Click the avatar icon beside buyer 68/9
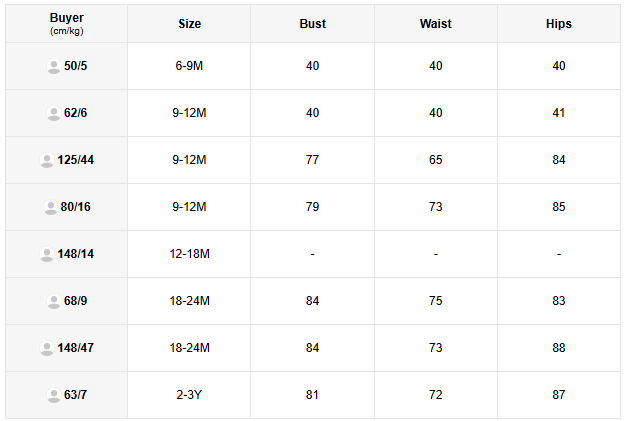 53,301
